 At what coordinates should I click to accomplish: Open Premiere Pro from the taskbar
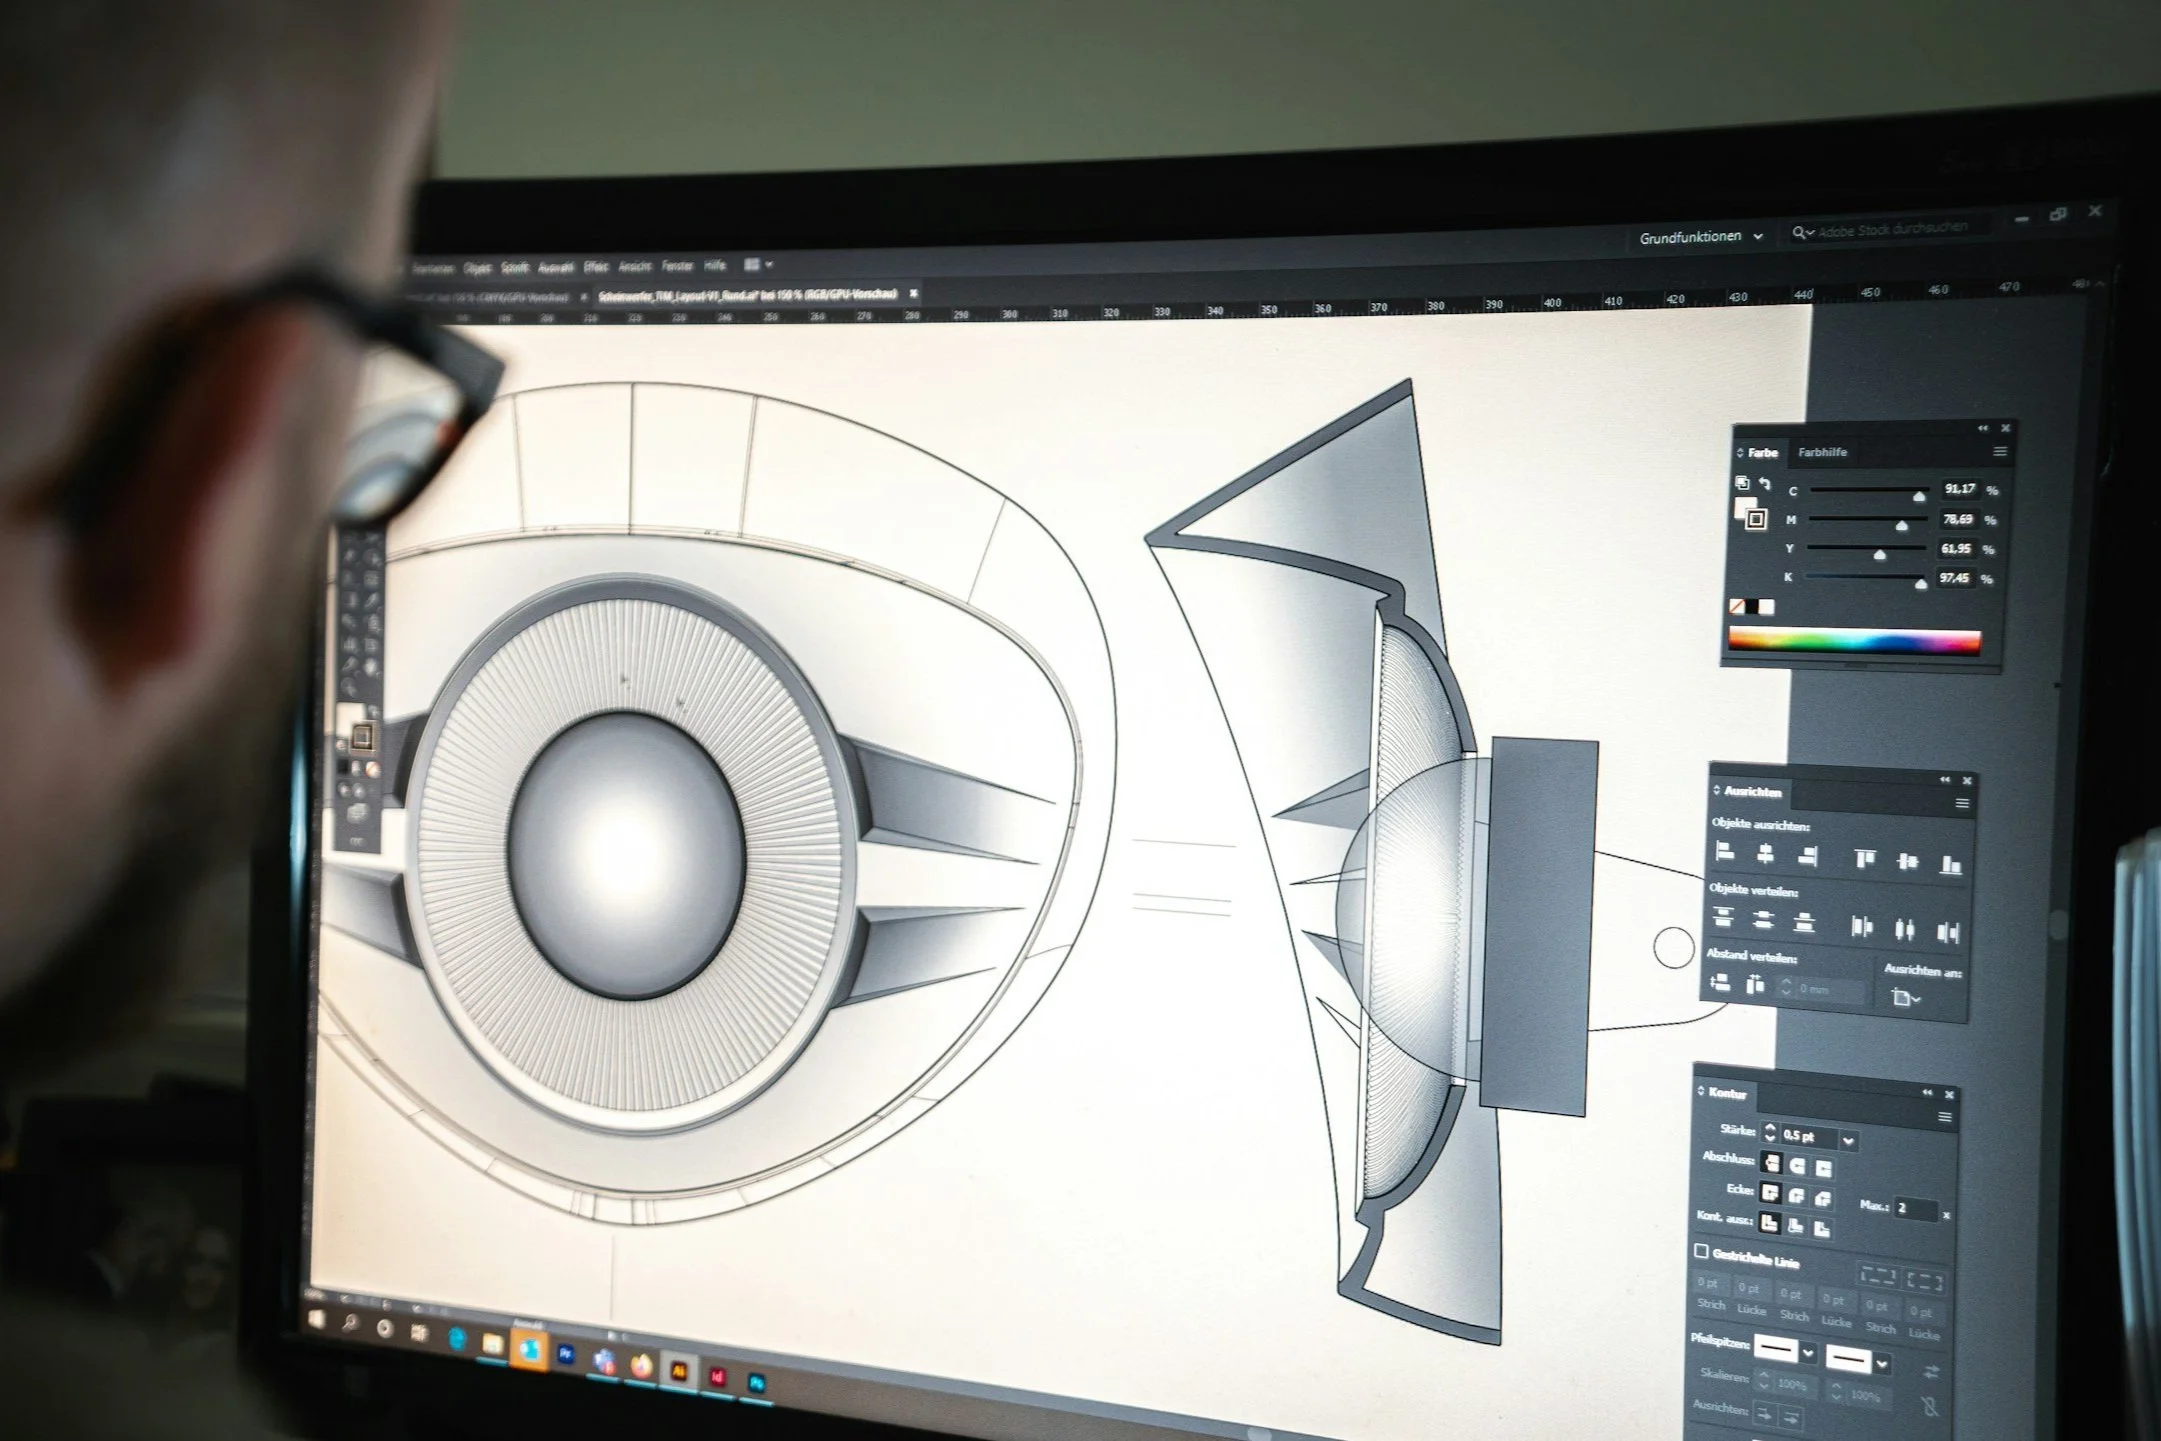pos(566,1354)
